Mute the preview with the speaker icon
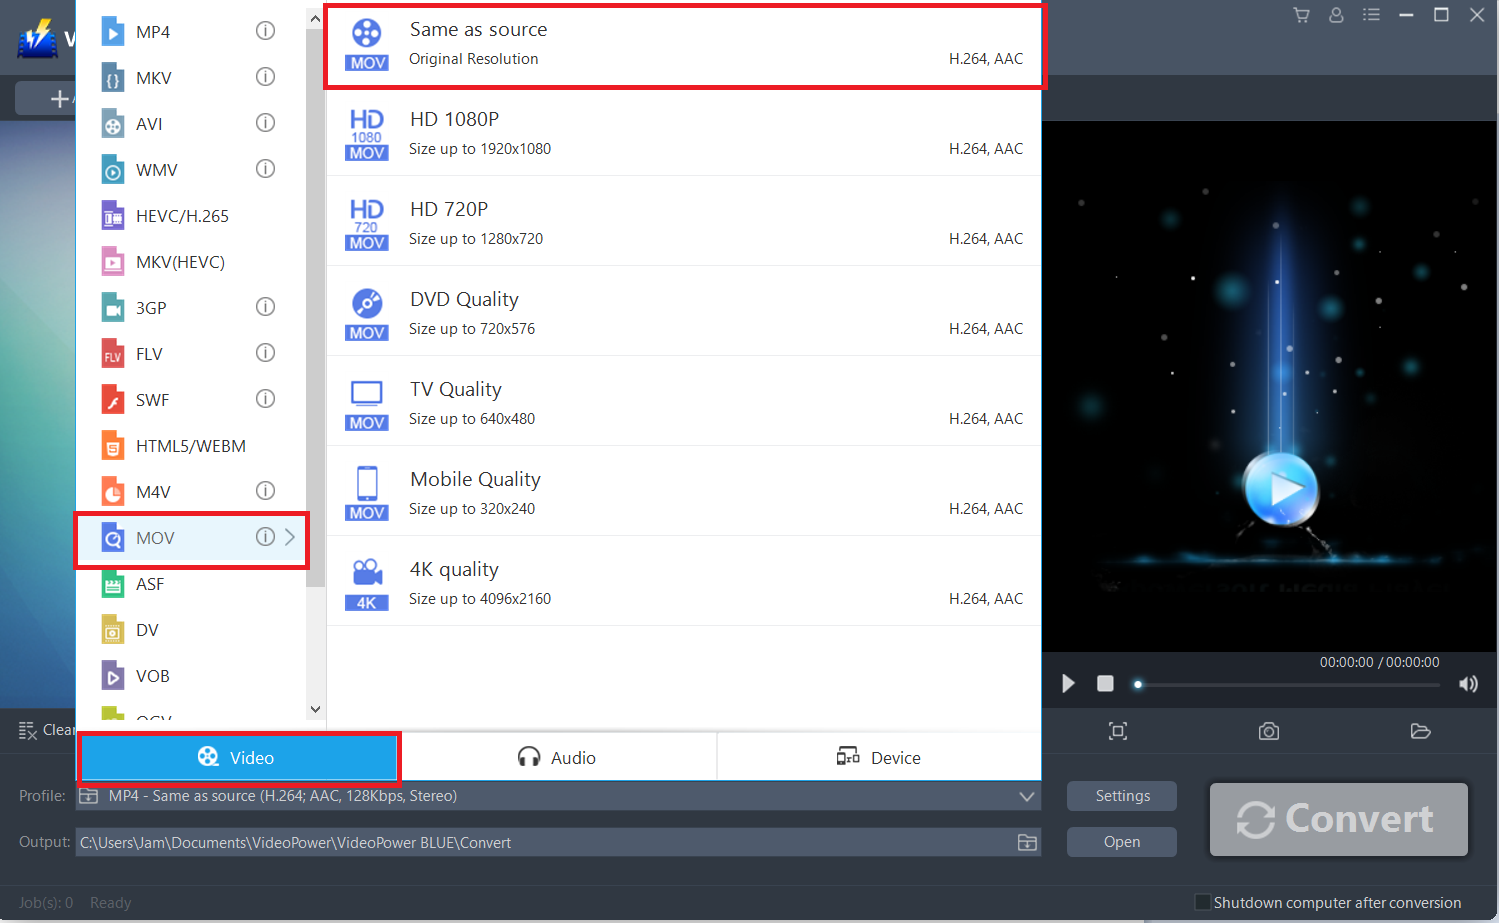Image resolution: width=1499 pixels, height=923 pixels. click(1468, 684)
